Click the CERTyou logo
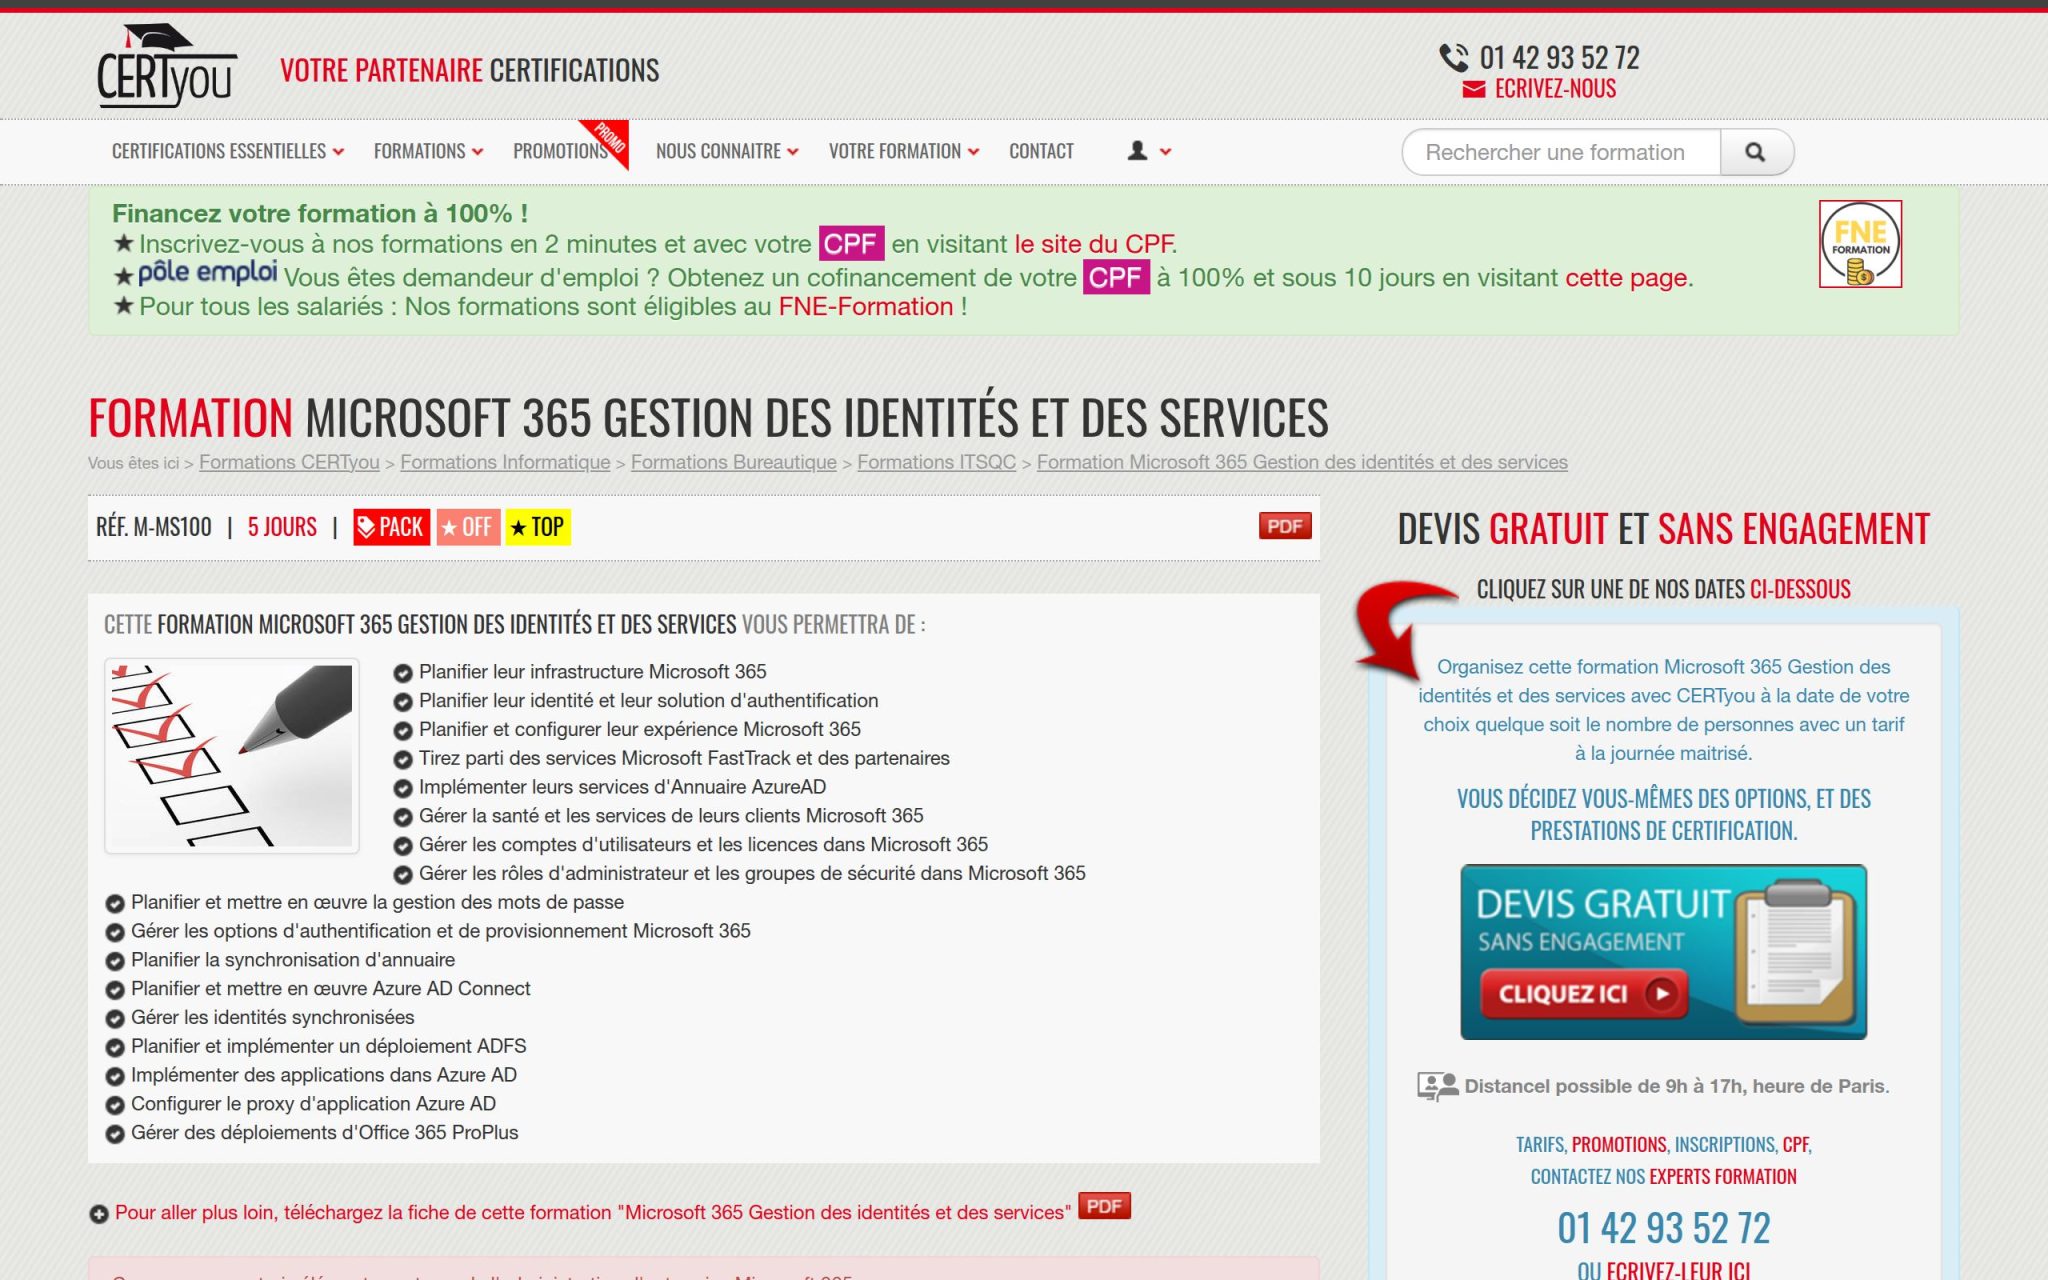This screenshot has width=2048, height=1280. (x=167, y=66)
